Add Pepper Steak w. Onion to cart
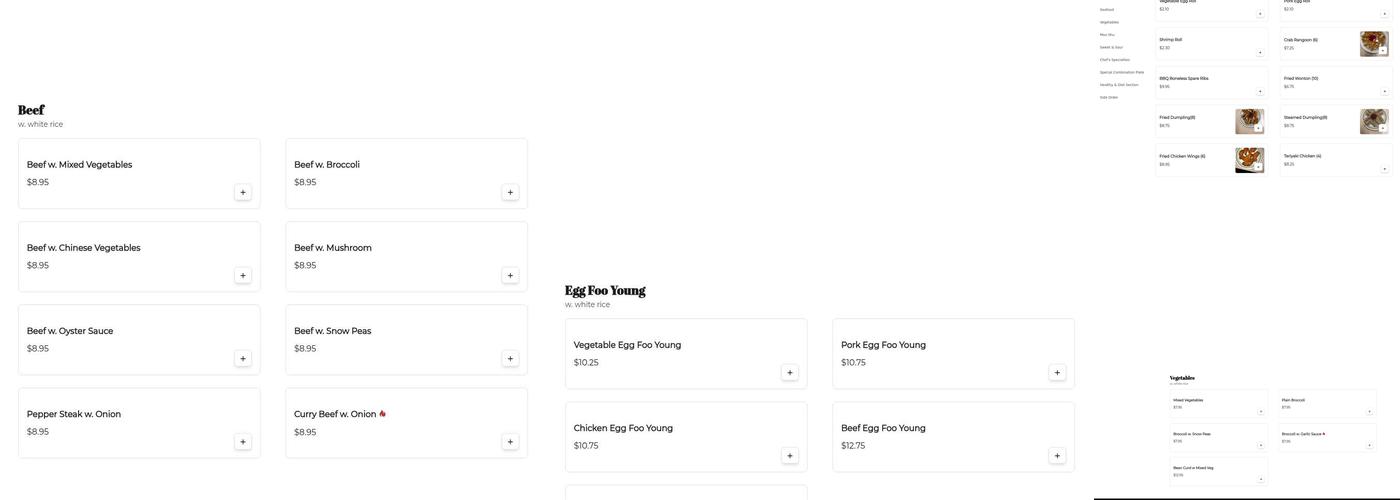The width and height of the screenshot is (1400, 500). (243, 442)
